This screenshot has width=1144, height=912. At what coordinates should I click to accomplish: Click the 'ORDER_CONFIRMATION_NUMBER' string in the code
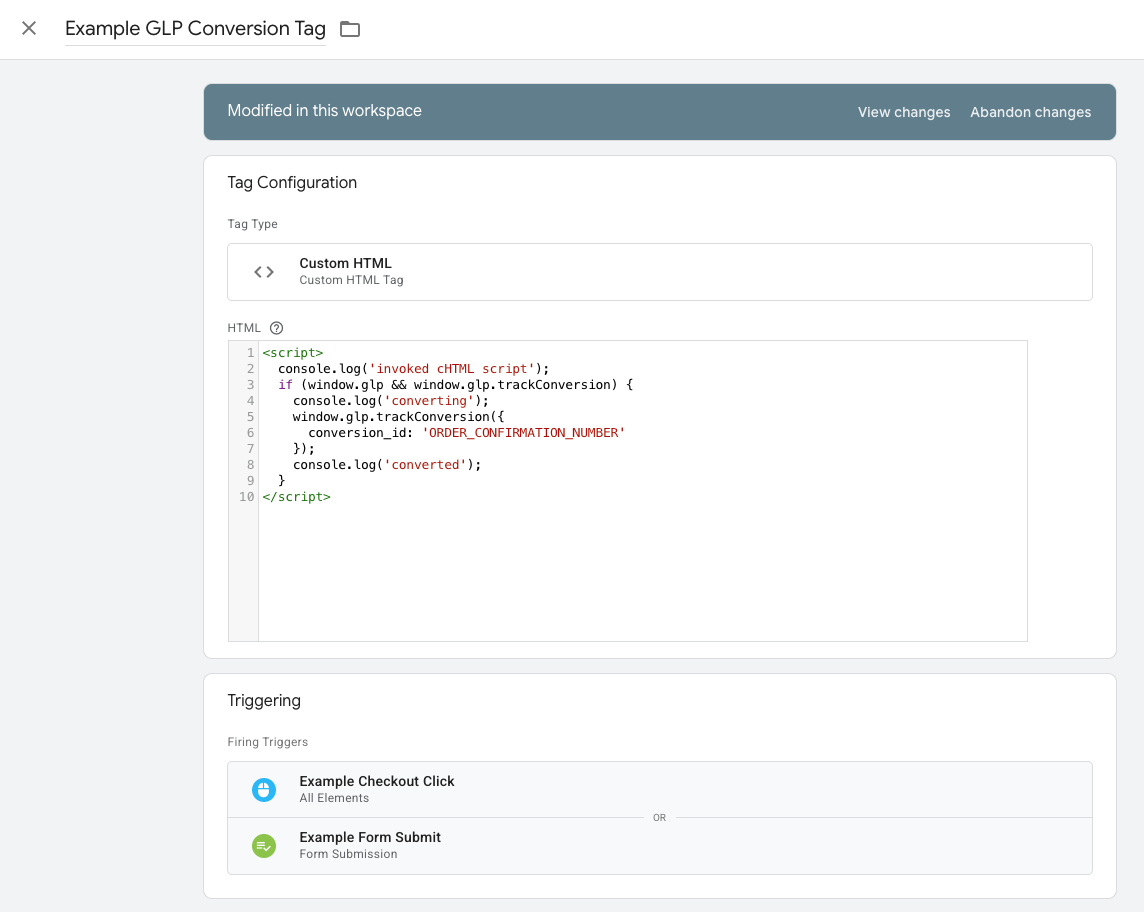524,433
